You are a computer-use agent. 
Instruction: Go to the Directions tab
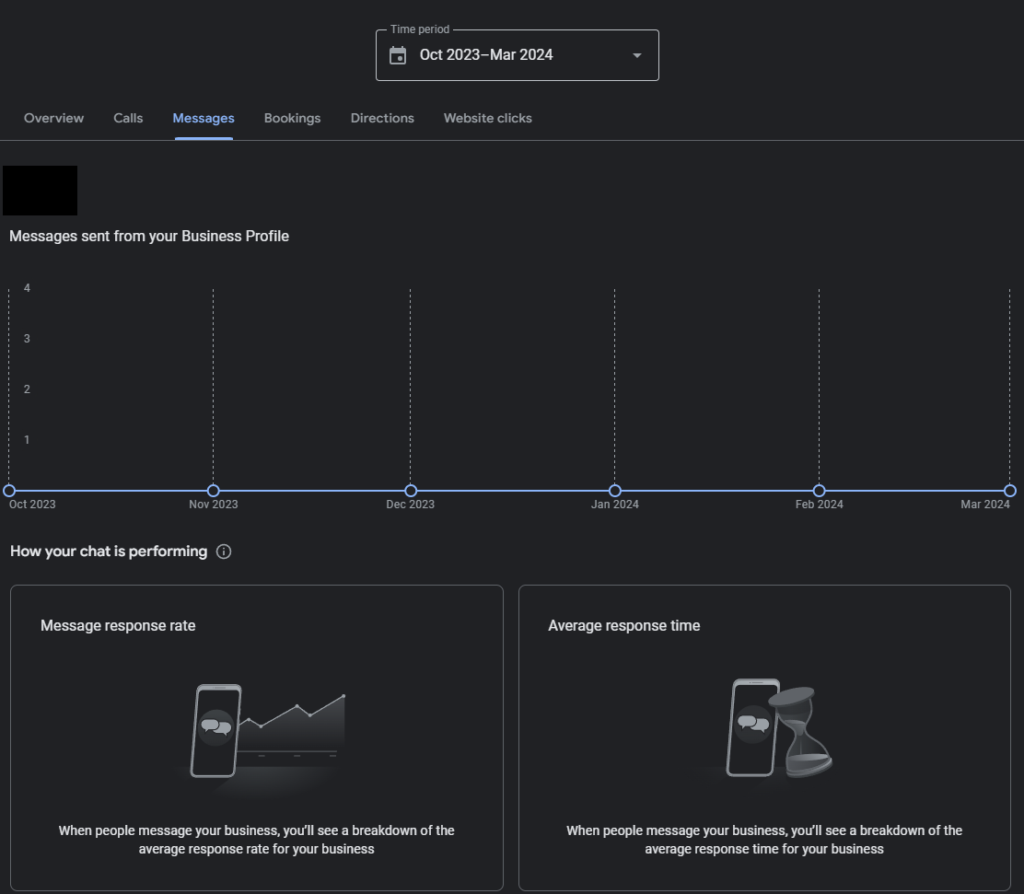(382, 118)
